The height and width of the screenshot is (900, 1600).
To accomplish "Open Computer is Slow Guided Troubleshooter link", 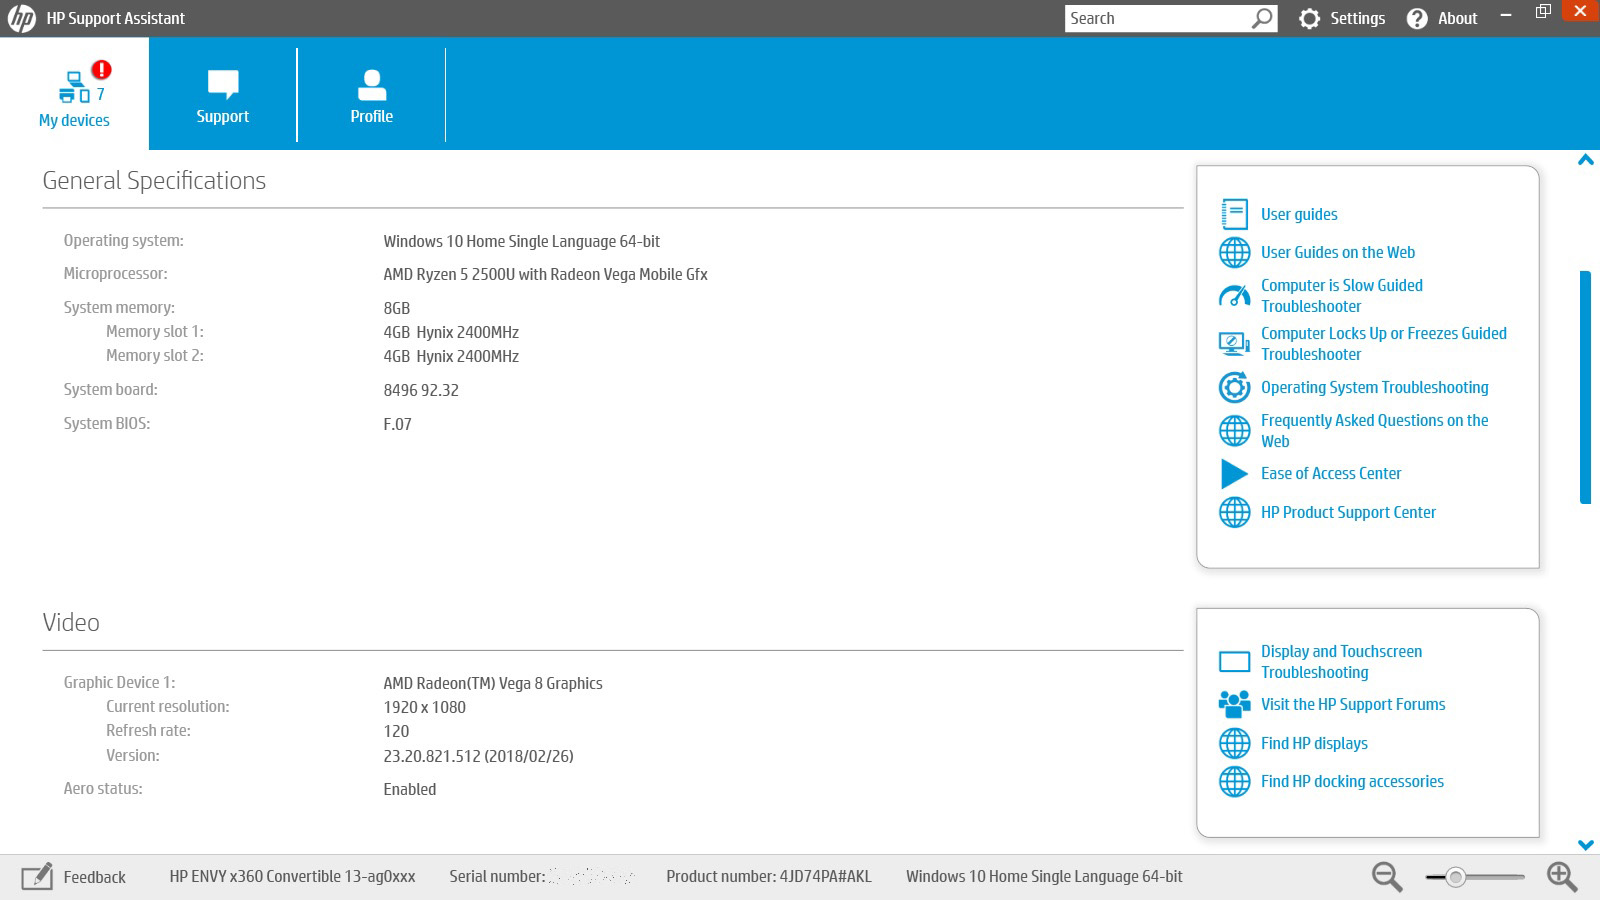I will [x=1341, y=296].
